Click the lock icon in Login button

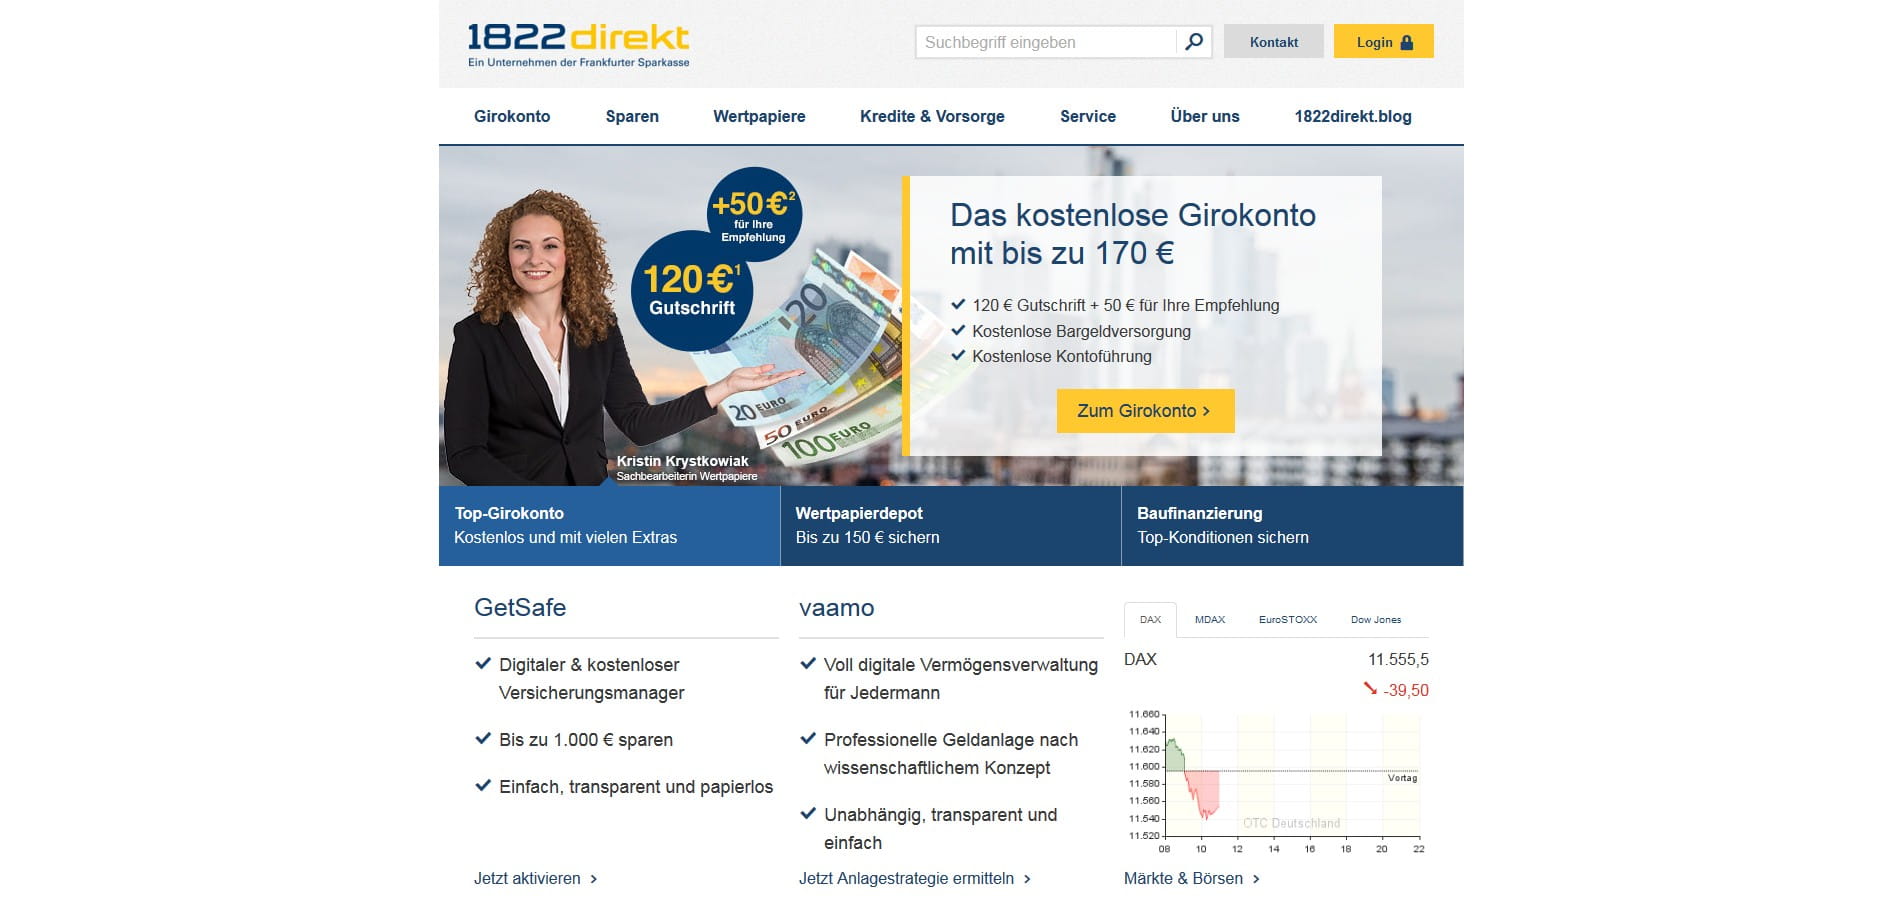(1407, 42)
